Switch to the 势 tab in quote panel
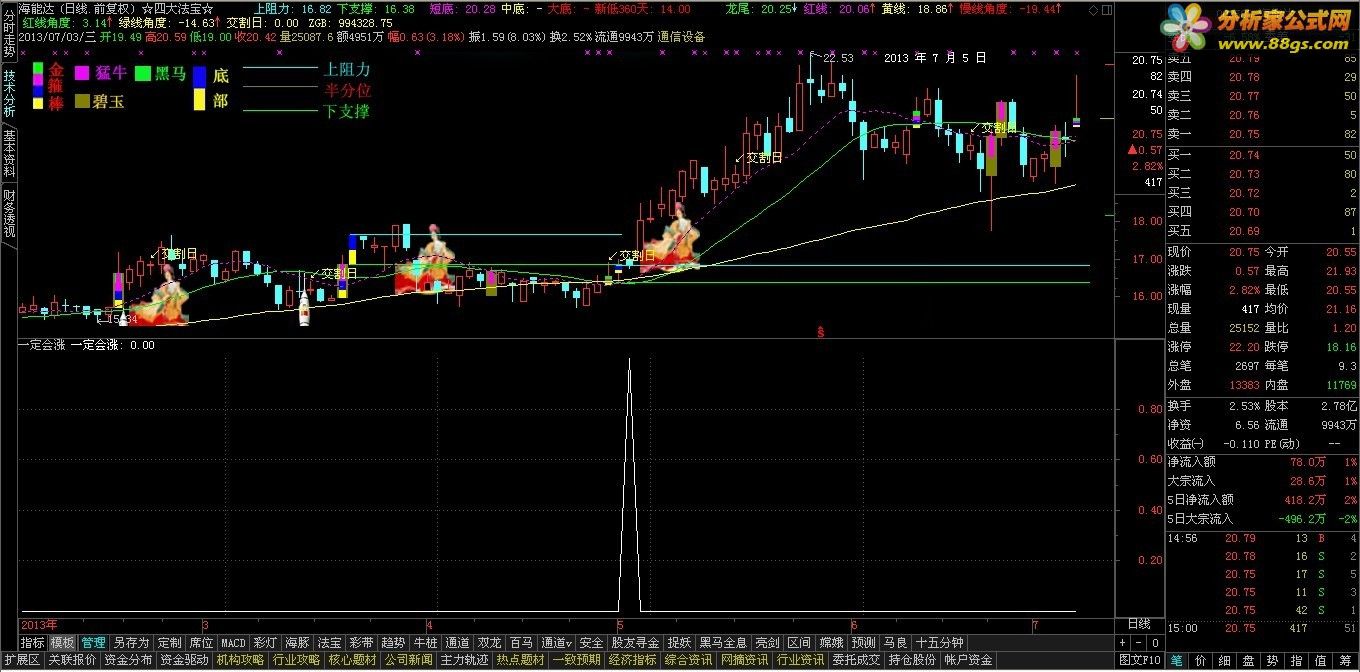Viewport: 1360px width, 672px height. click(x=1272, y=660)
